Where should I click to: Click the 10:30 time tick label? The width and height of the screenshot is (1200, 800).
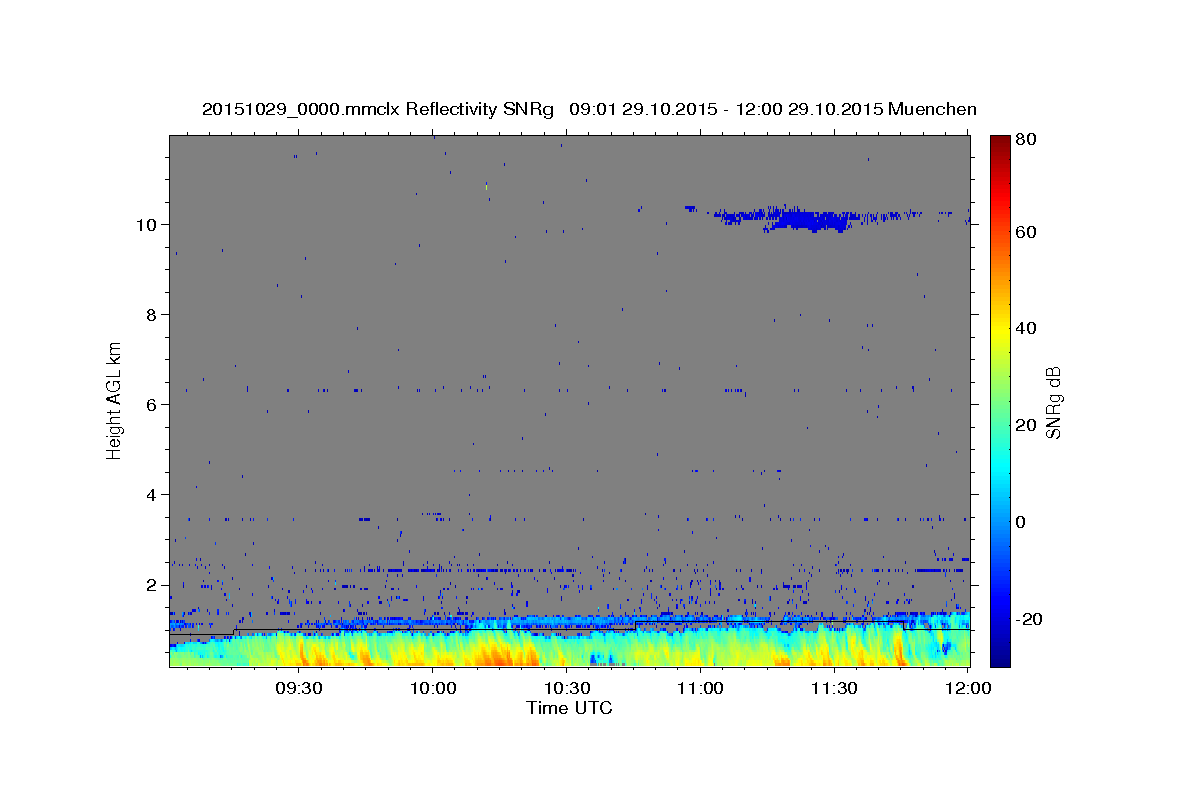pyautogui.click(x=567, y=688)
